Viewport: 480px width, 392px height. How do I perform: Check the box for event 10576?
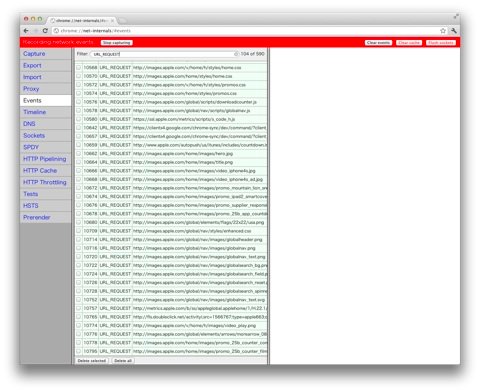click(x=79, y=102)
